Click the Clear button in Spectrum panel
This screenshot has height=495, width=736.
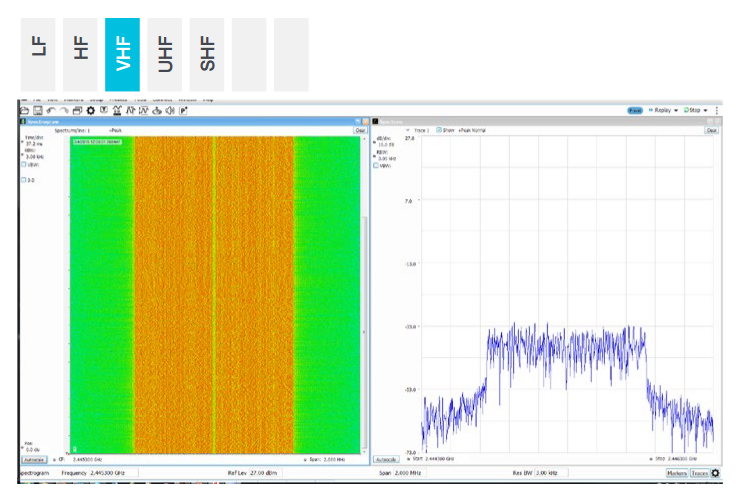[711, 130]
